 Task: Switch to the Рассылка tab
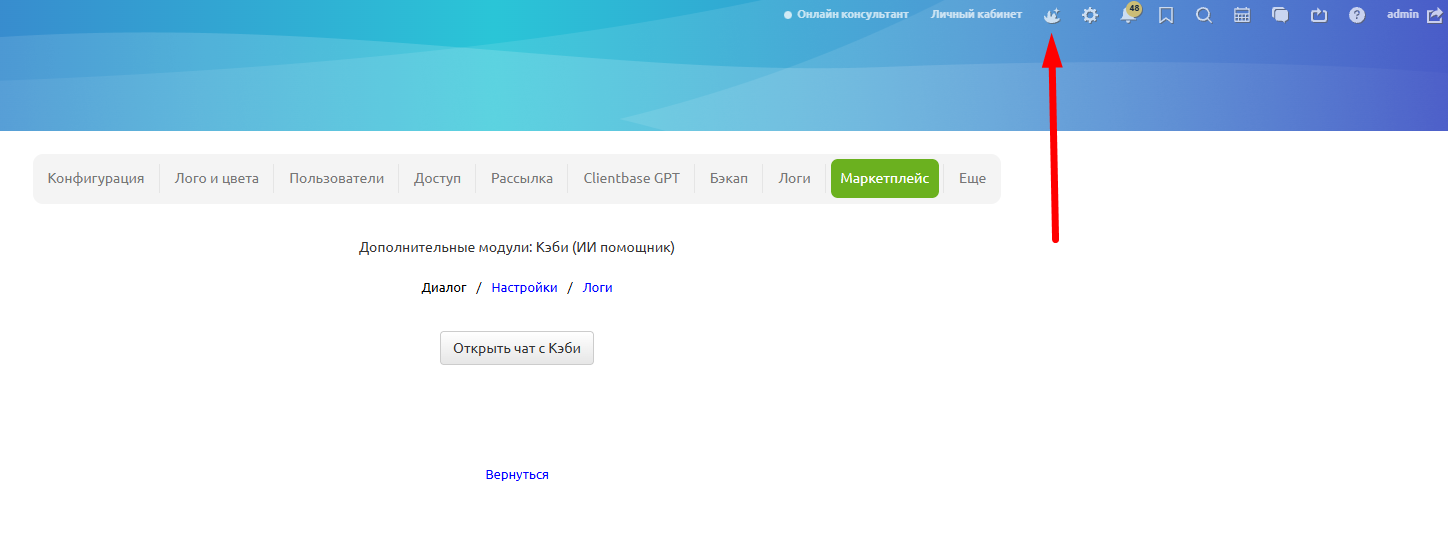pyautogui.click(x=522, y=178)
